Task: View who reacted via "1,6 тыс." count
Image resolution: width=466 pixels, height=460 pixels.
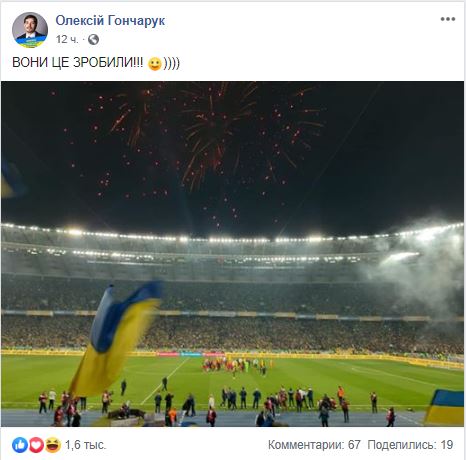Action: (85, 445)
